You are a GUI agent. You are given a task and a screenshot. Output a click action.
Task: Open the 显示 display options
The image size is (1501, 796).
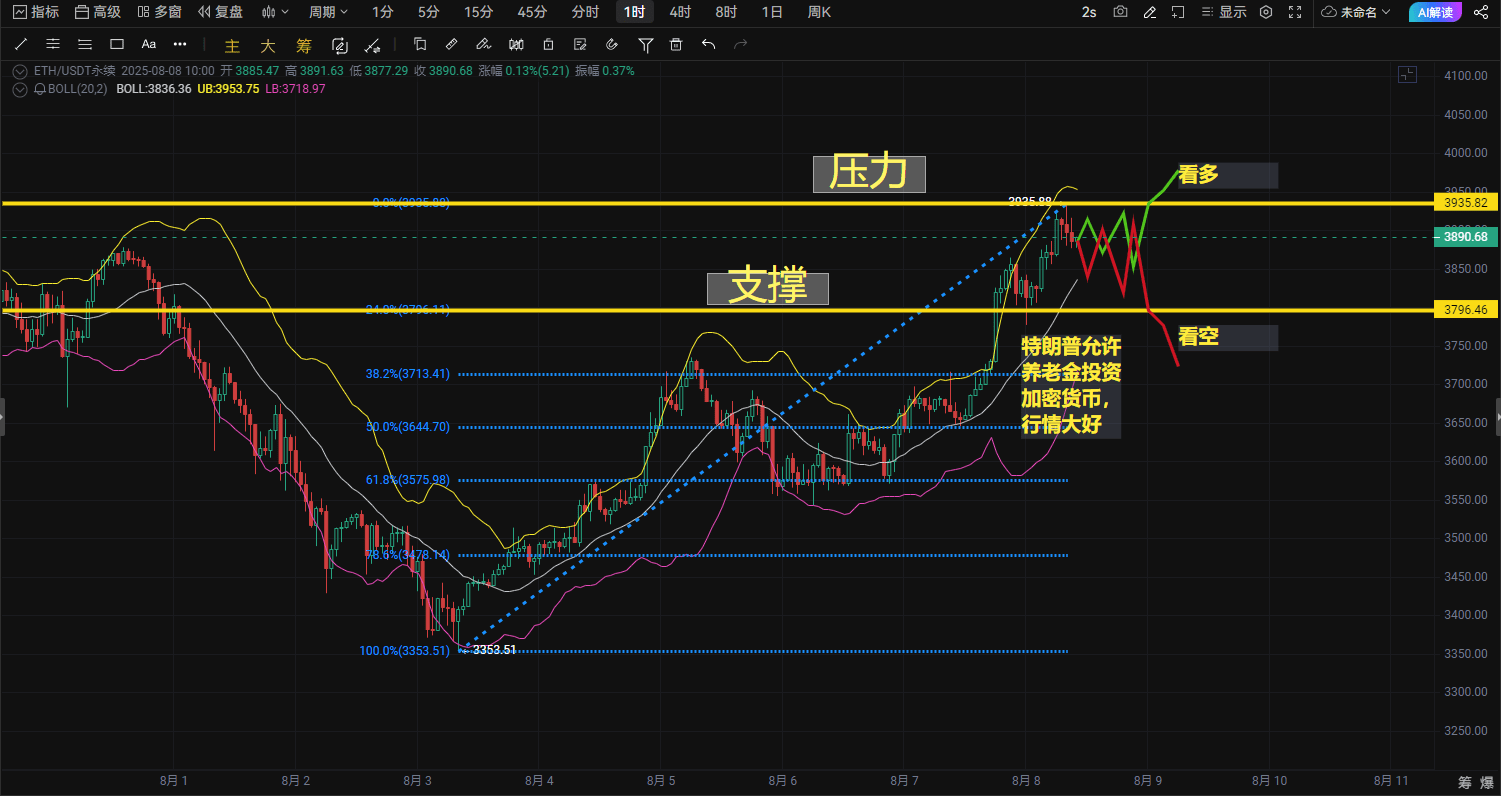pos(1222,12)
